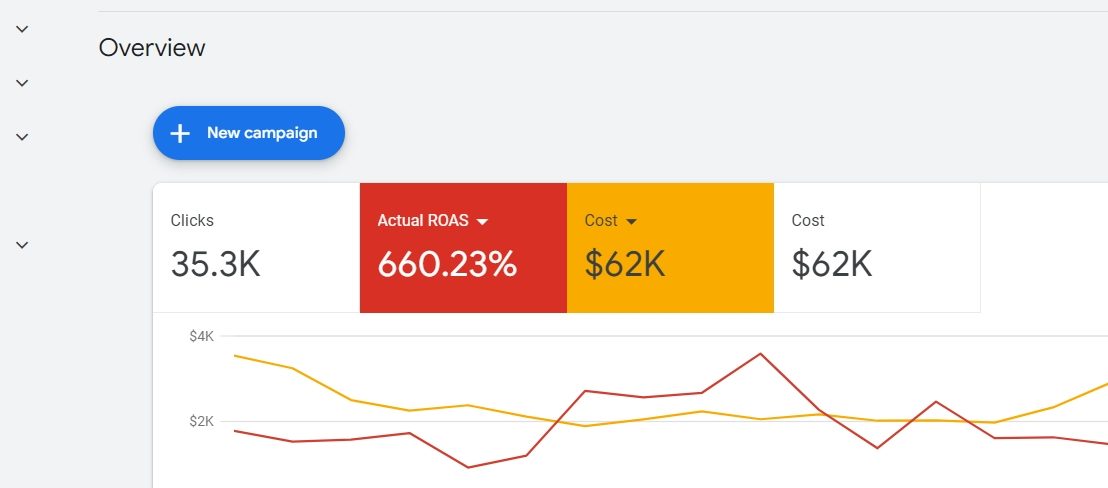Click the Overview page heading
The width and height of the screenshot is (1108, 488).
tap(152, 47)
